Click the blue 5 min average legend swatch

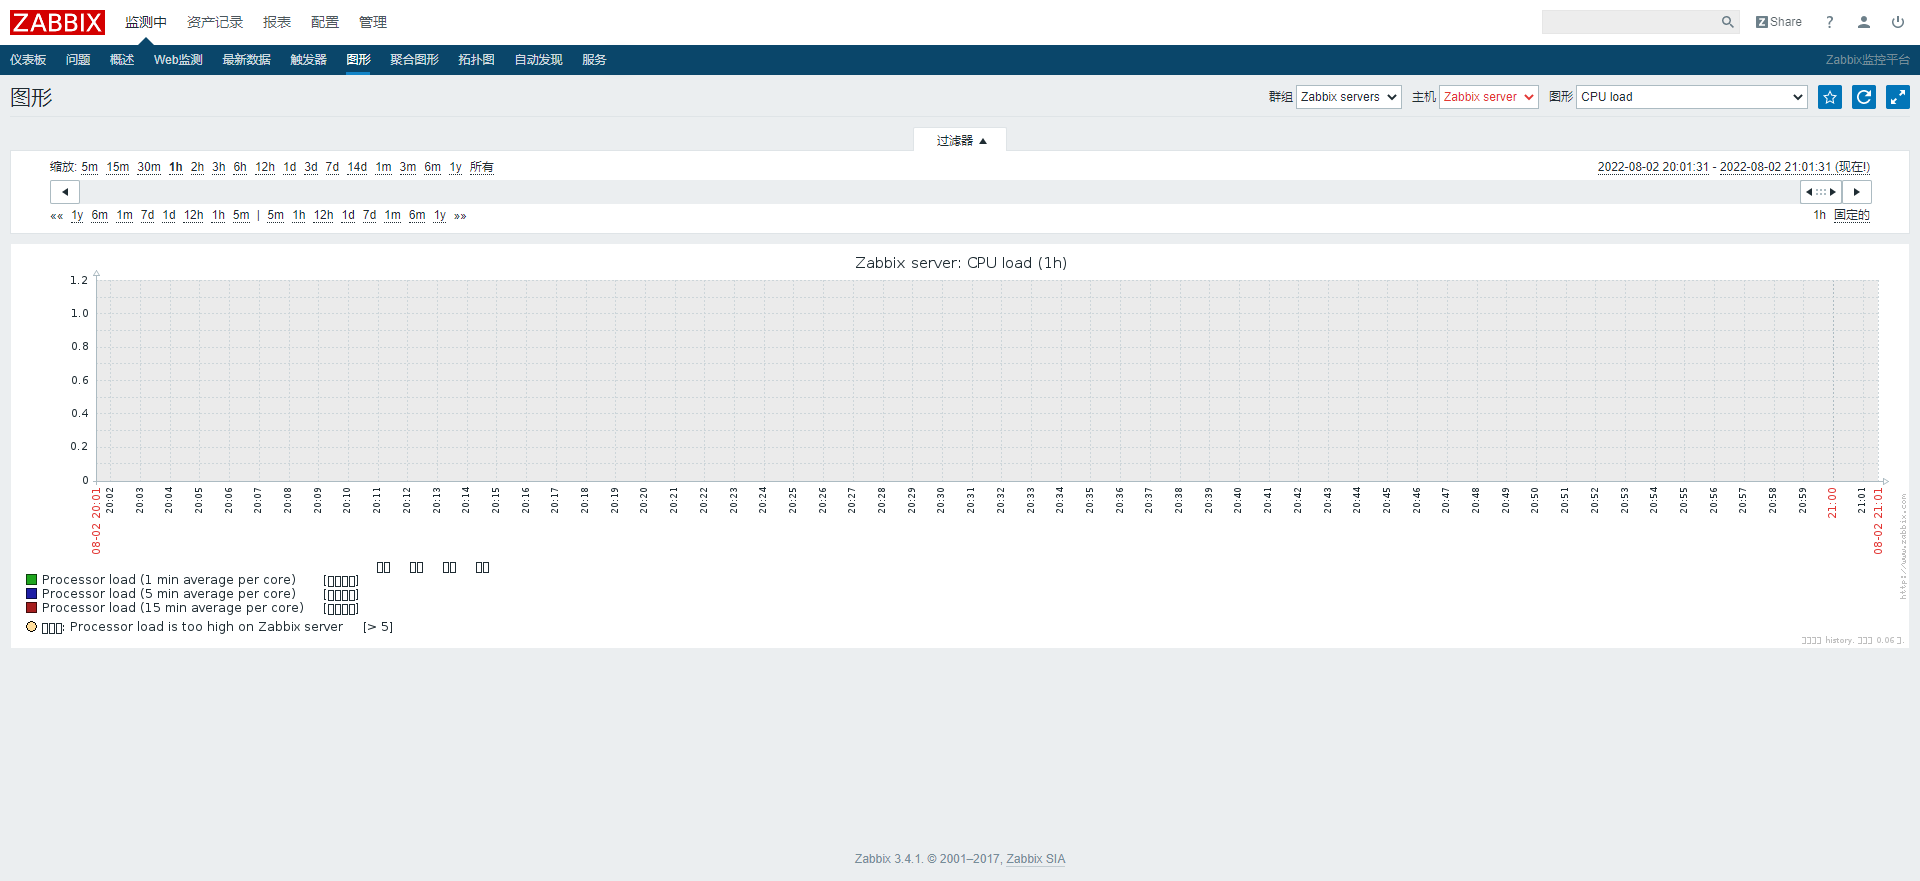click(x=32, y=594)
